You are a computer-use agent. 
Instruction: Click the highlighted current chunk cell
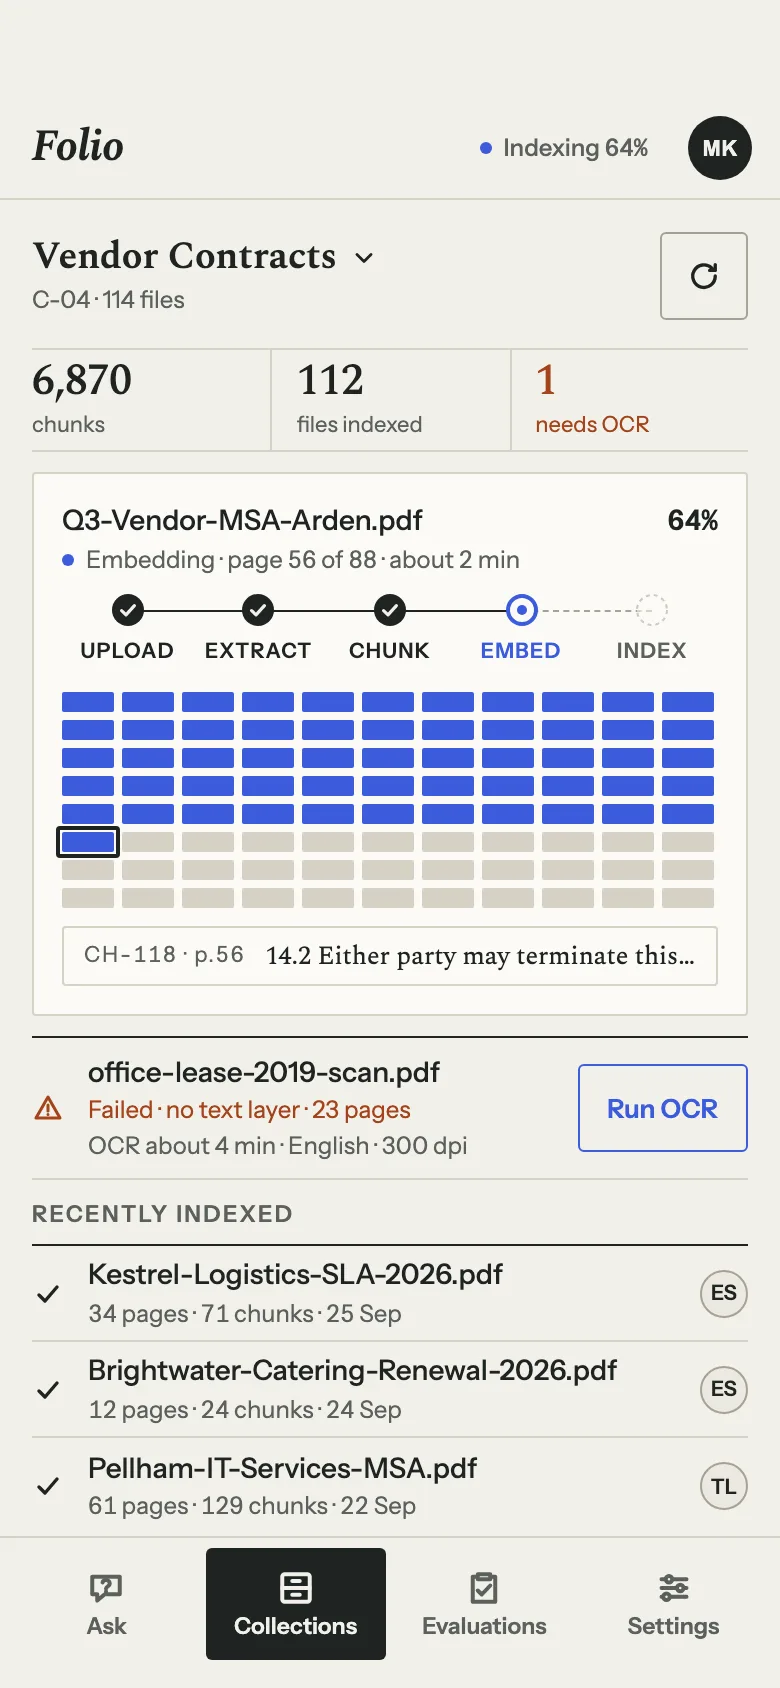tap(88, 842)
